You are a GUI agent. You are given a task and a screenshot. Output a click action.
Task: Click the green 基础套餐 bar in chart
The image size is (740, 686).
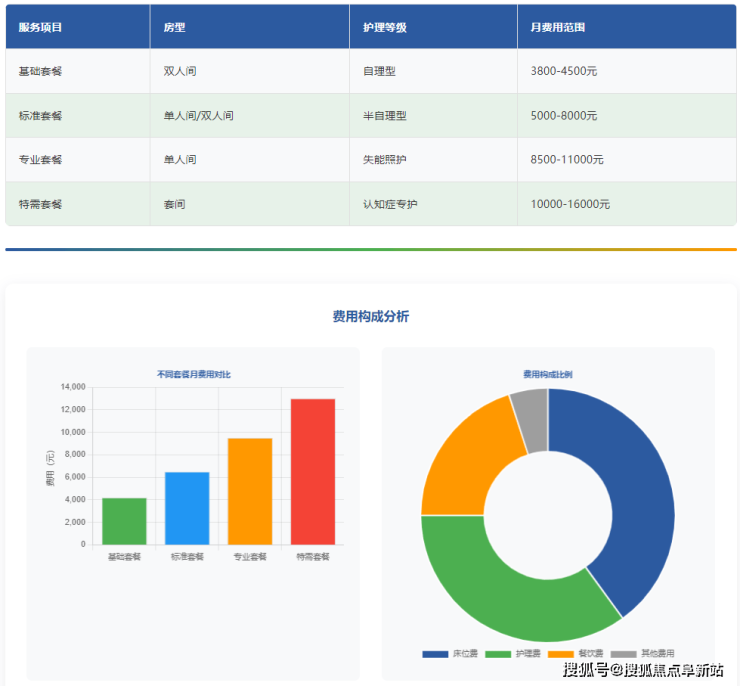pyautogui.click(x=124, y=521)
